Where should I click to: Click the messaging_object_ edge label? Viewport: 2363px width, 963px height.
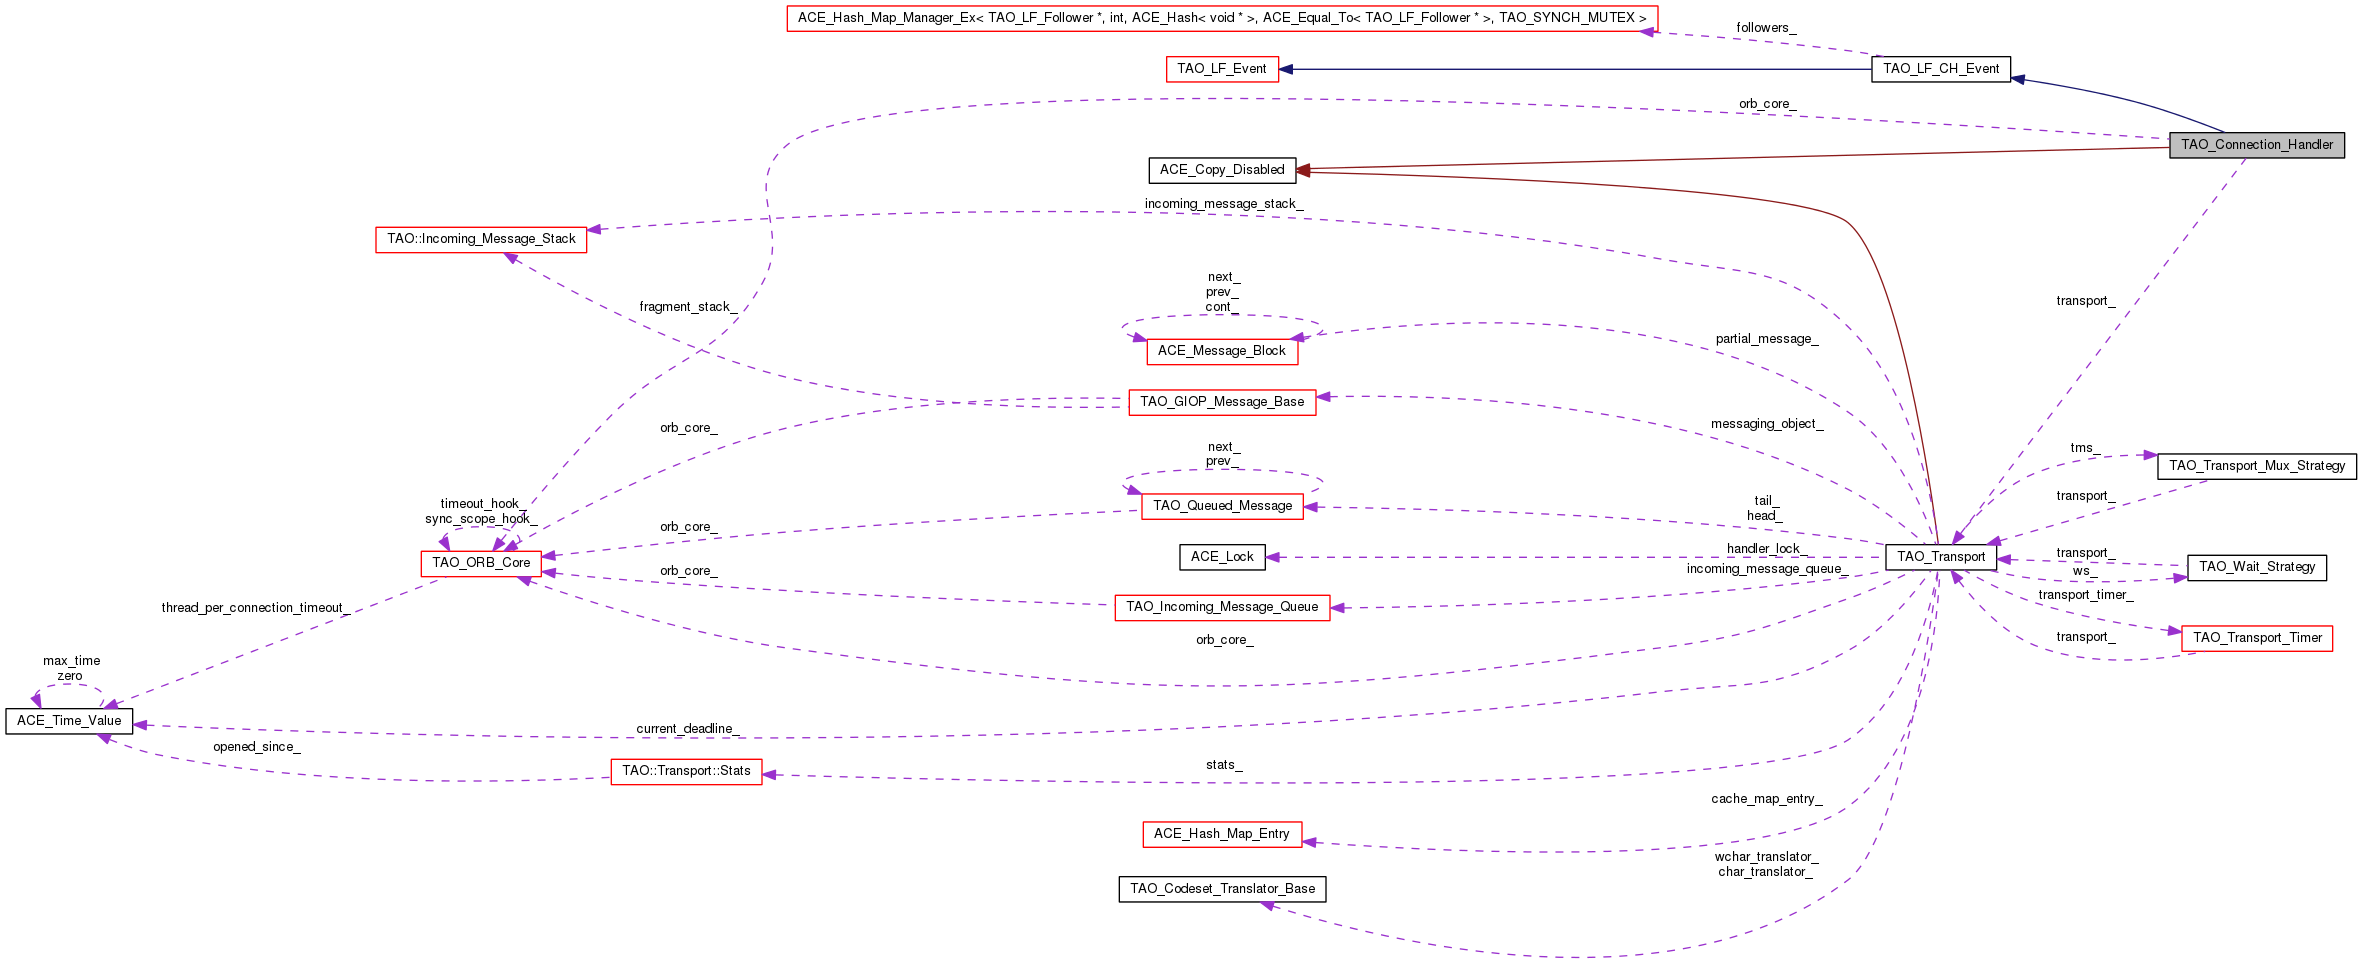click(x=1767, y=424)
